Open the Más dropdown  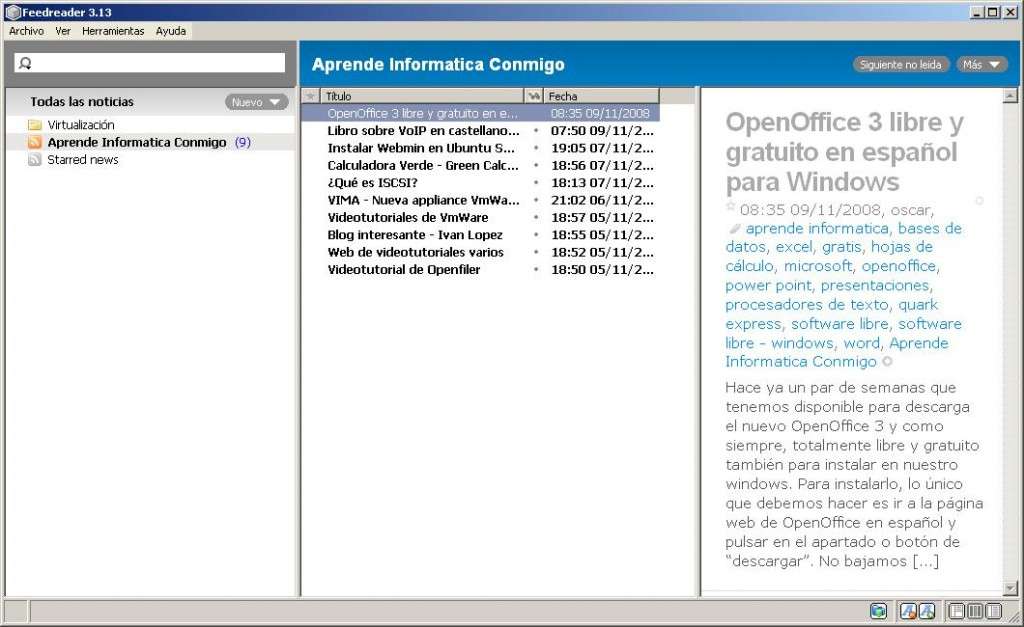[x=979, y=63]
